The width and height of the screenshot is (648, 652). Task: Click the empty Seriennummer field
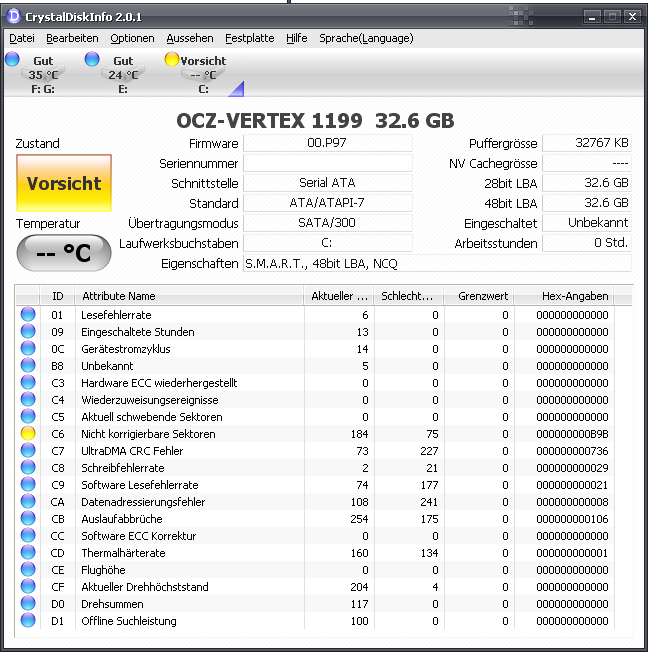tap(328, 163)
